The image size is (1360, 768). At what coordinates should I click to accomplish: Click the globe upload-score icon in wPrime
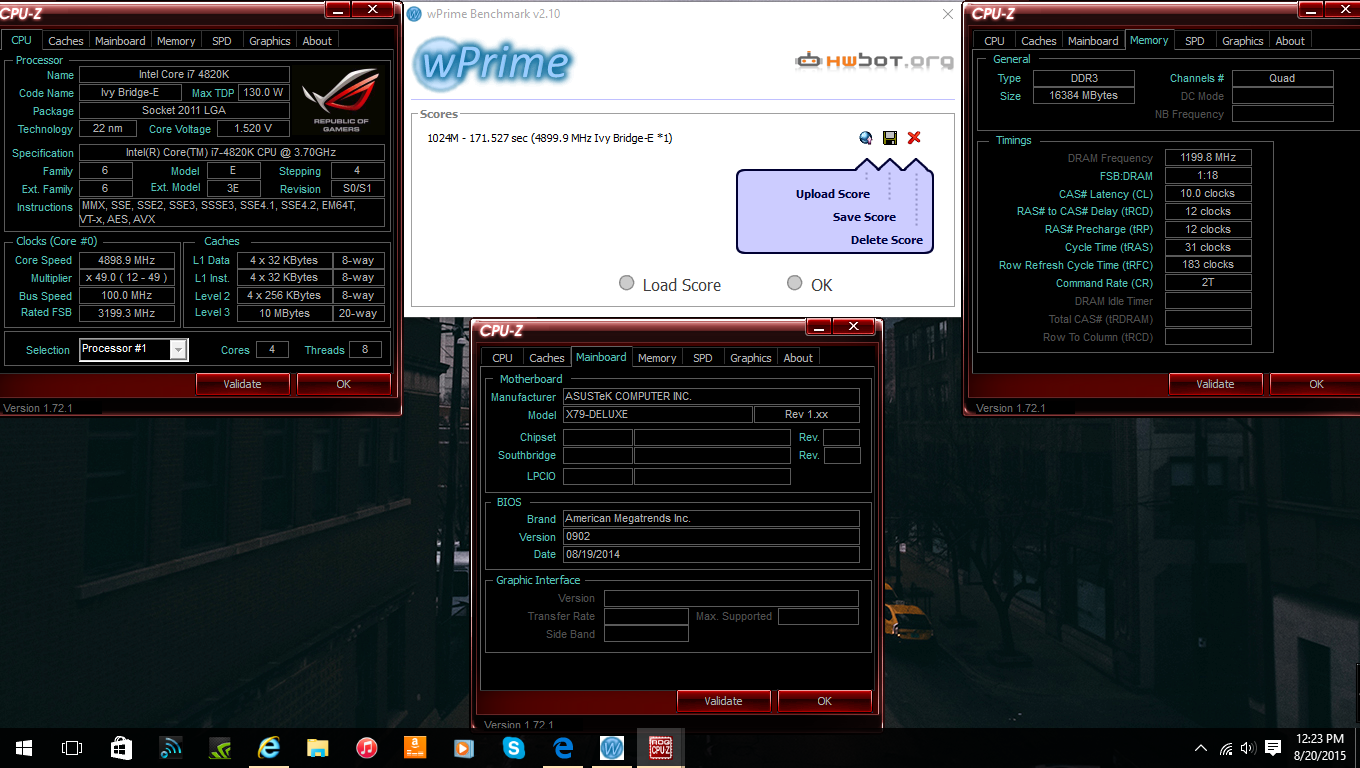[866, 138]
